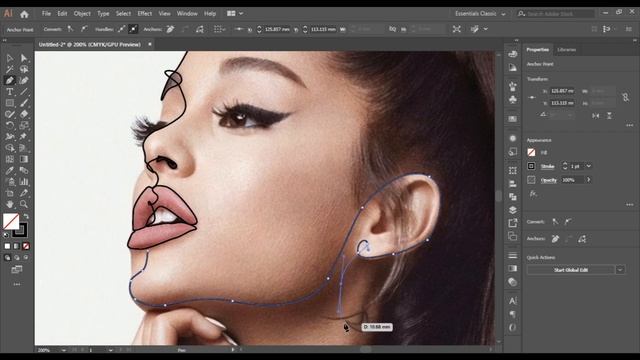Open the Symbols panel club icon
Viewport: 640px width, 360px height.
[x=513, y=99]
